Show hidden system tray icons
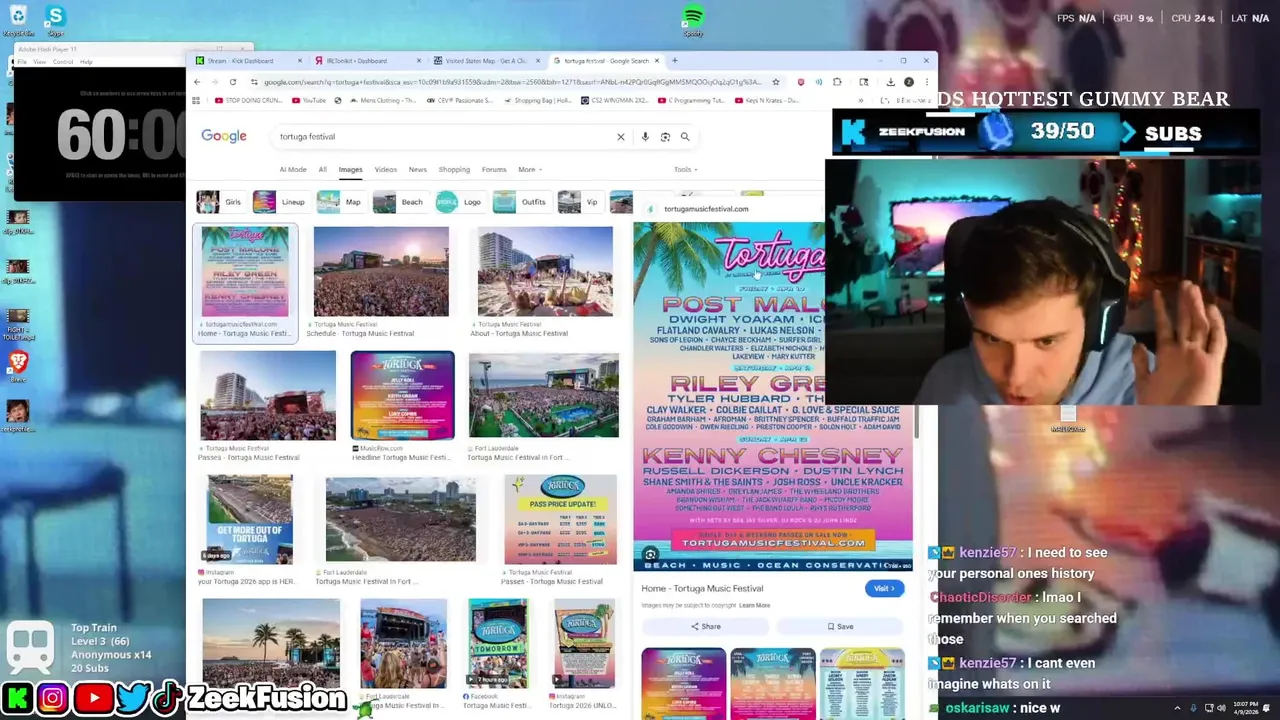 tap(1177, 708)
